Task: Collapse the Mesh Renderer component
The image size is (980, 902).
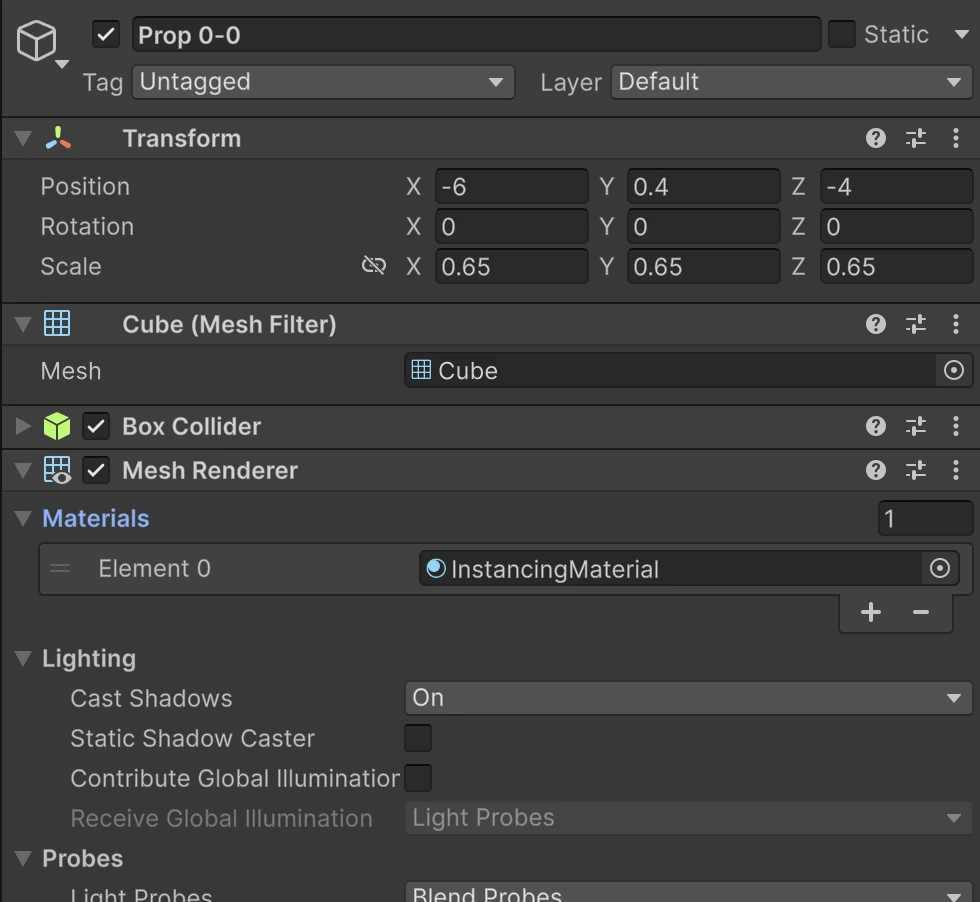Action: coord(23,470)
